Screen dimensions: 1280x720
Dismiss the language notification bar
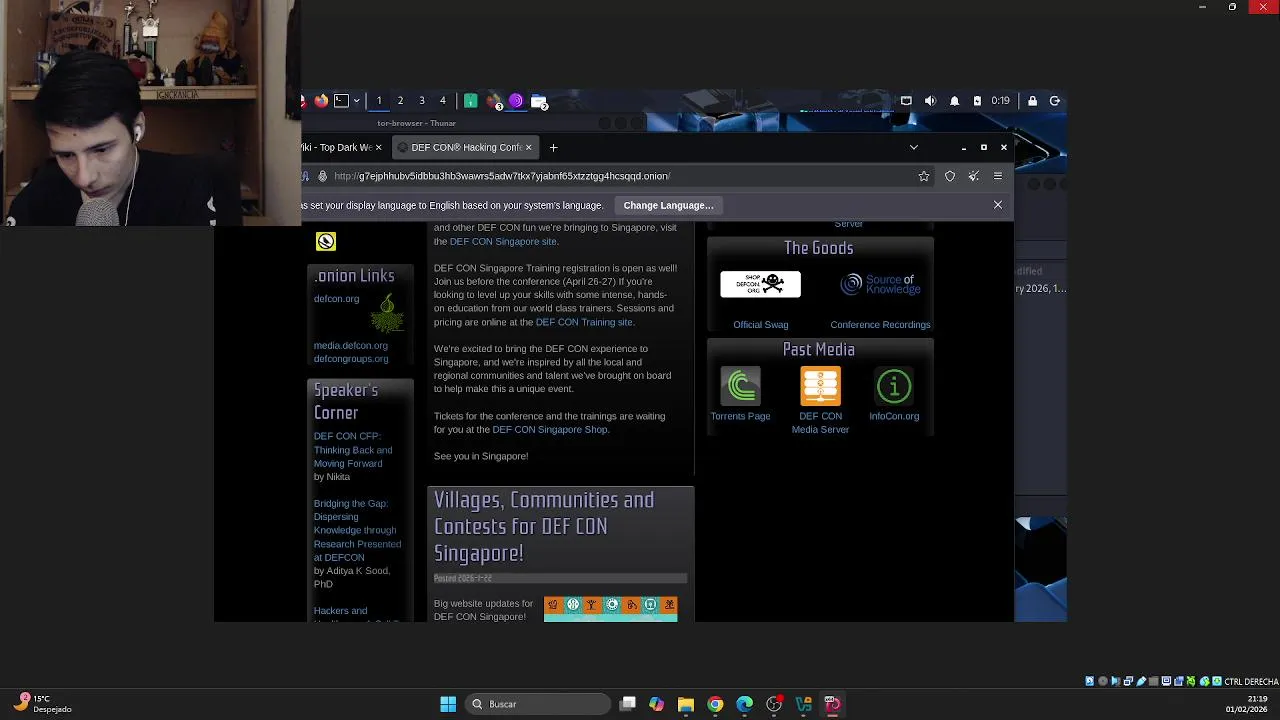click(x=998, y=205)
